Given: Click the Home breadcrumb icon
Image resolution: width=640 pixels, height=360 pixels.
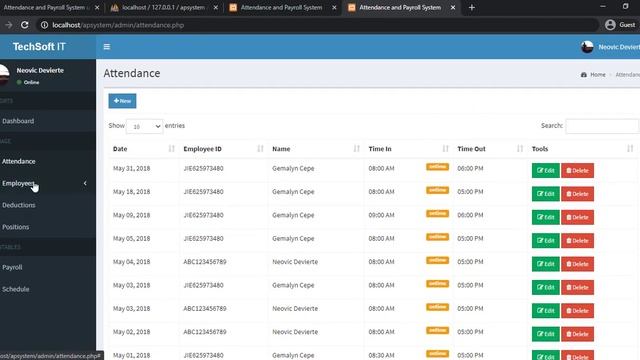Looking at the screenshot, I should point(584,75).
